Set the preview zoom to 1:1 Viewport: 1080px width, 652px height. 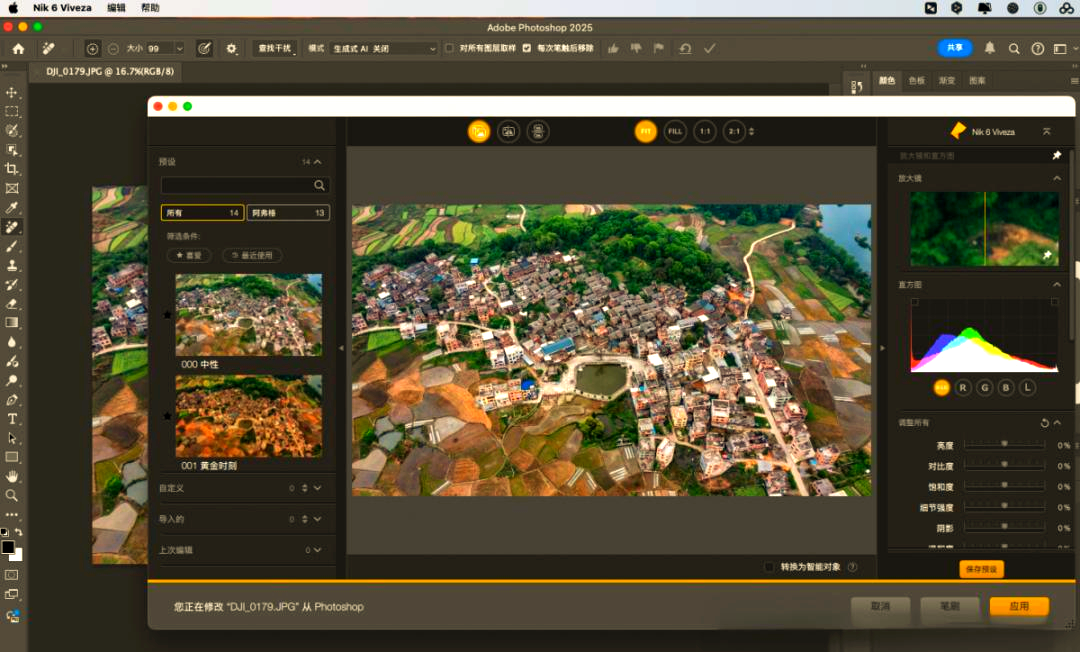705,131
